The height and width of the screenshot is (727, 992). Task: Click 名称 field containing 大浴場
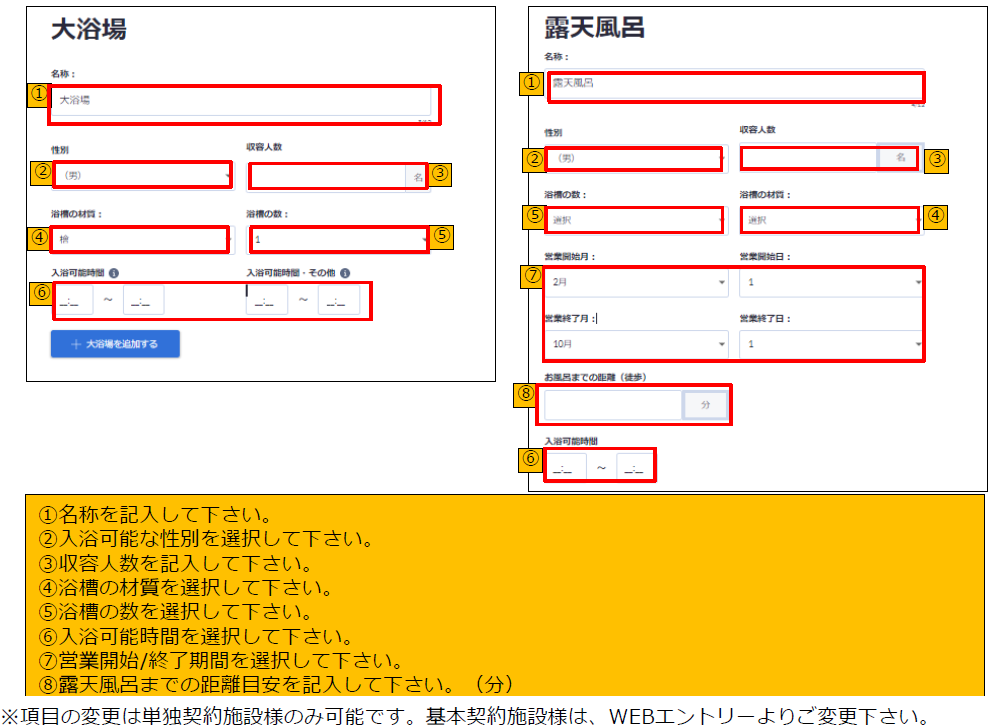pos(240,101)
